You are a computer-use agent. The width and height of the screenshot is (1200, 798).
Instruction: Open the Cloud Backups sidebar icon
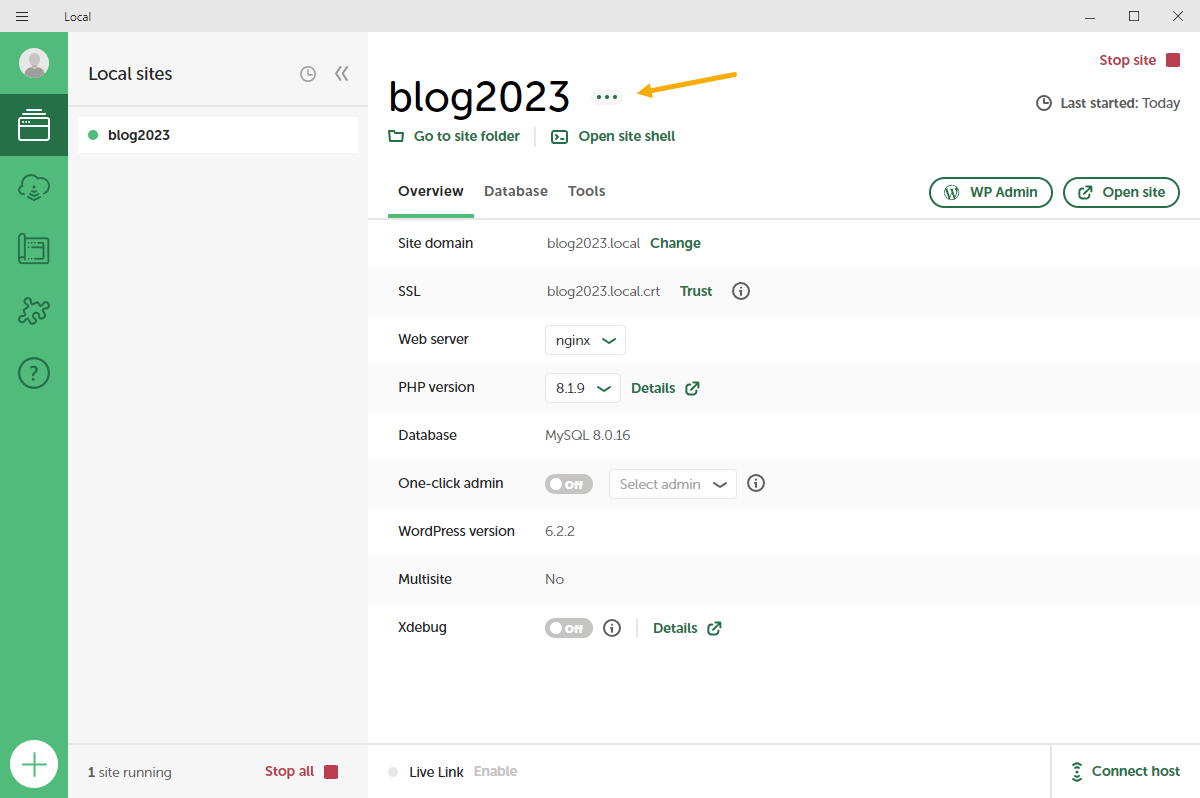[x=34, y=188]
